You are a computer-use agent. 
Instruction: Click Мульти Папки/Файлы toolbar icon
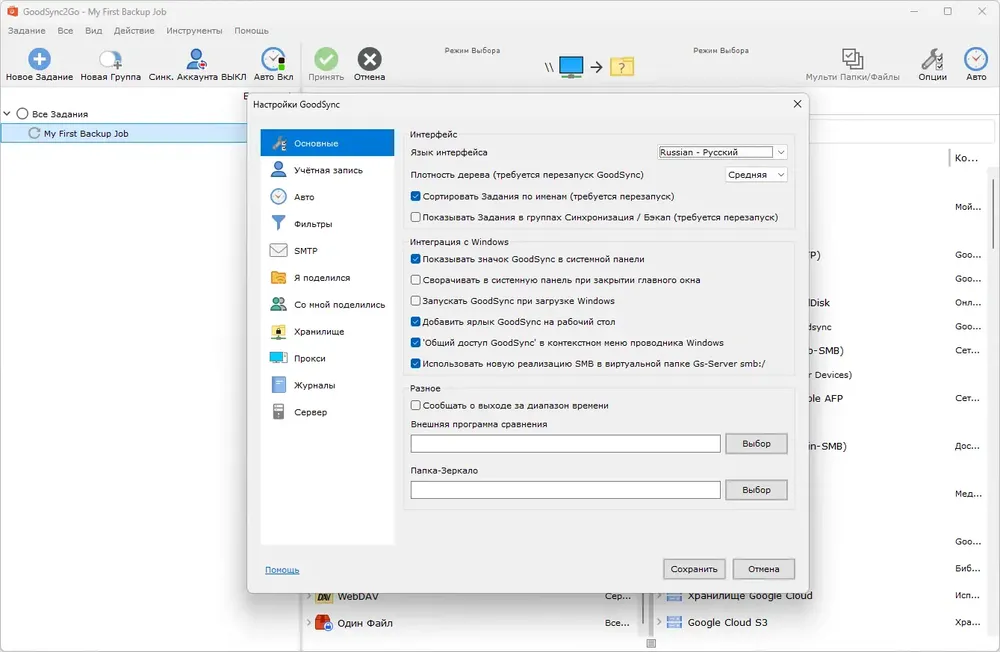coord(852,59)
